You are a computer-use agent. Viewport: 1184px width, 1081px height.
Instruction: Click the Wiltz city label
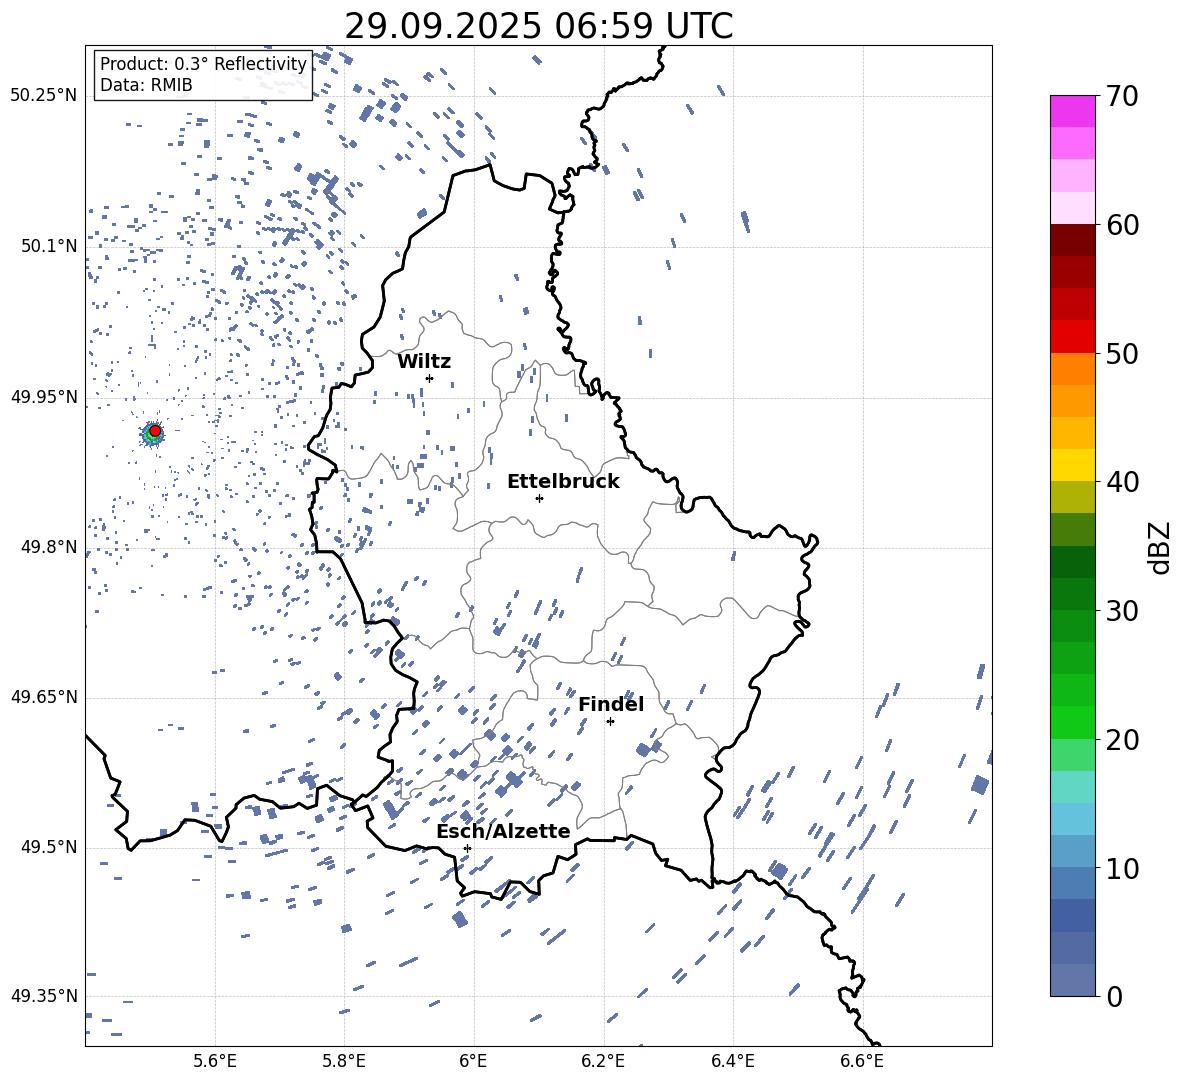pos(424,361)
